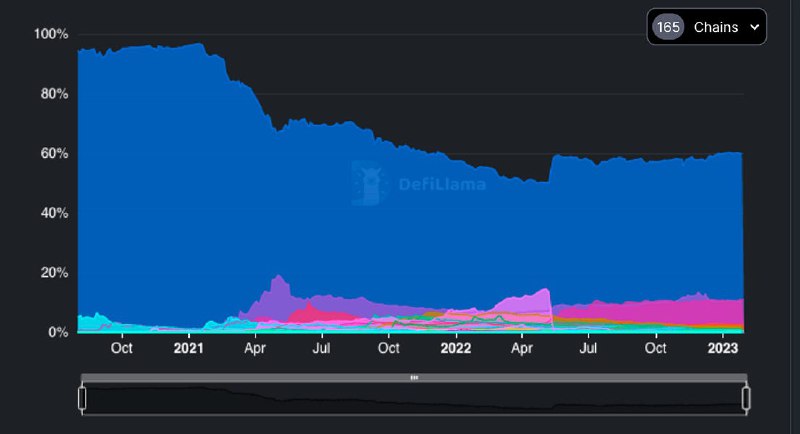The image size is (800, 434).
Task: Click the 2023 x-axis label
Action: click(x=722, y=348)
